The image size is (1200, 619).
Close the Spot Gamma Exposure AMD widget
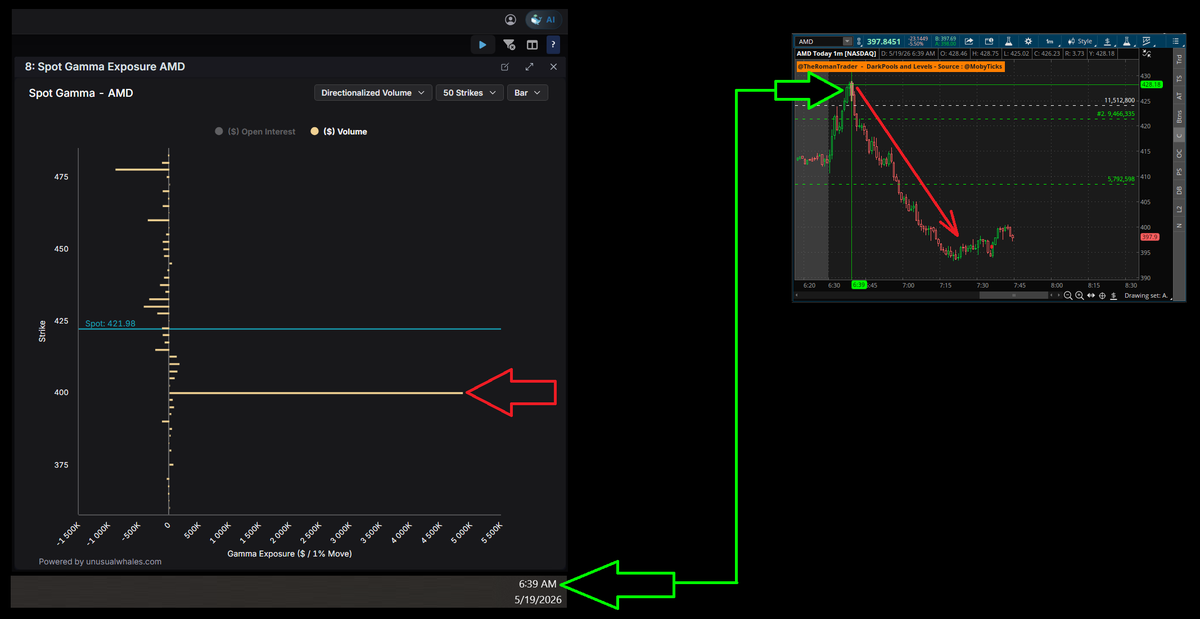[x=553, y=67]
